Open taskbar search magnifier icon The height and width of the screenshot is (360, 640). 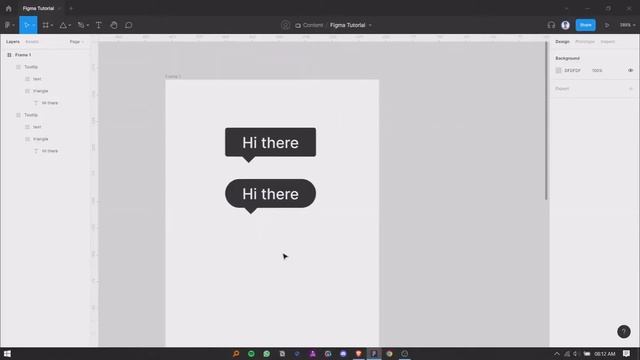point(236,353)
